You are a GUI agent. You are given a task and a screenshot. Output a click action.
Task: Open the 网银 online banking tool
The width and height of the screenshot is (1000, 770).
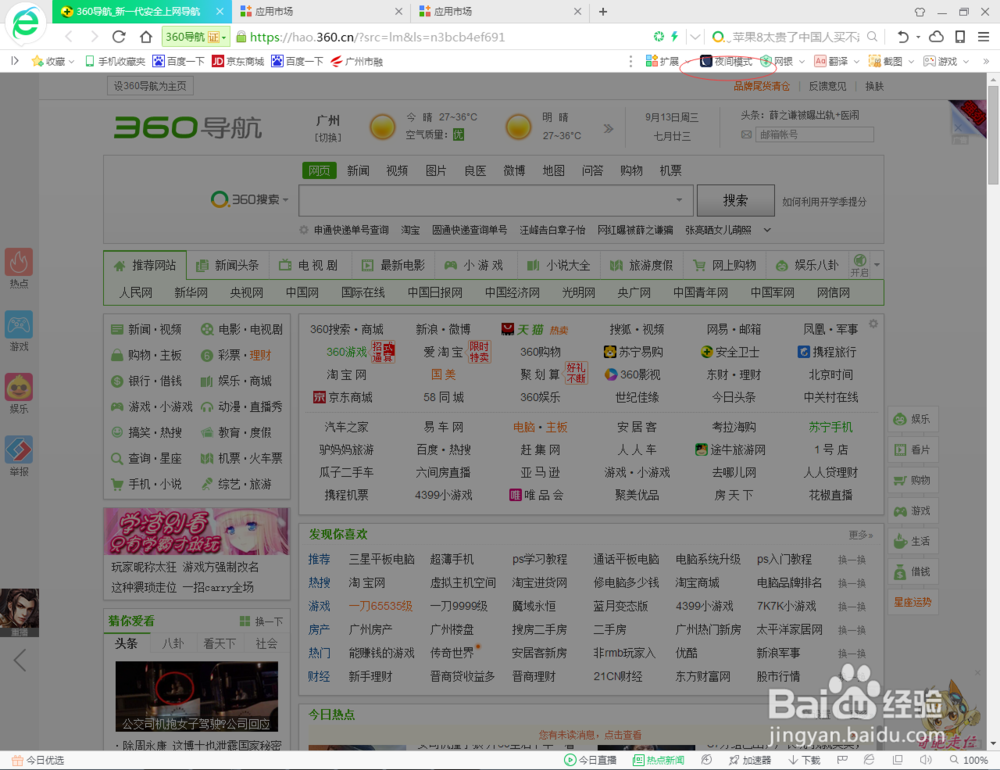[776, 61]
